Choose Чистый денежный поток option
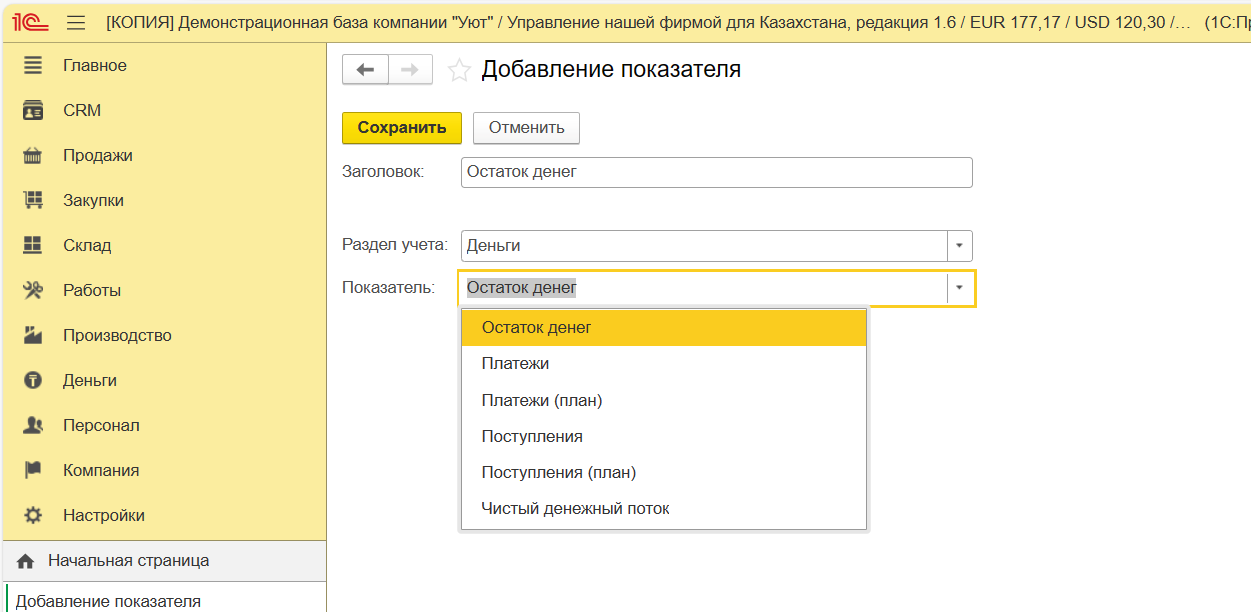 tap(575, 509)
